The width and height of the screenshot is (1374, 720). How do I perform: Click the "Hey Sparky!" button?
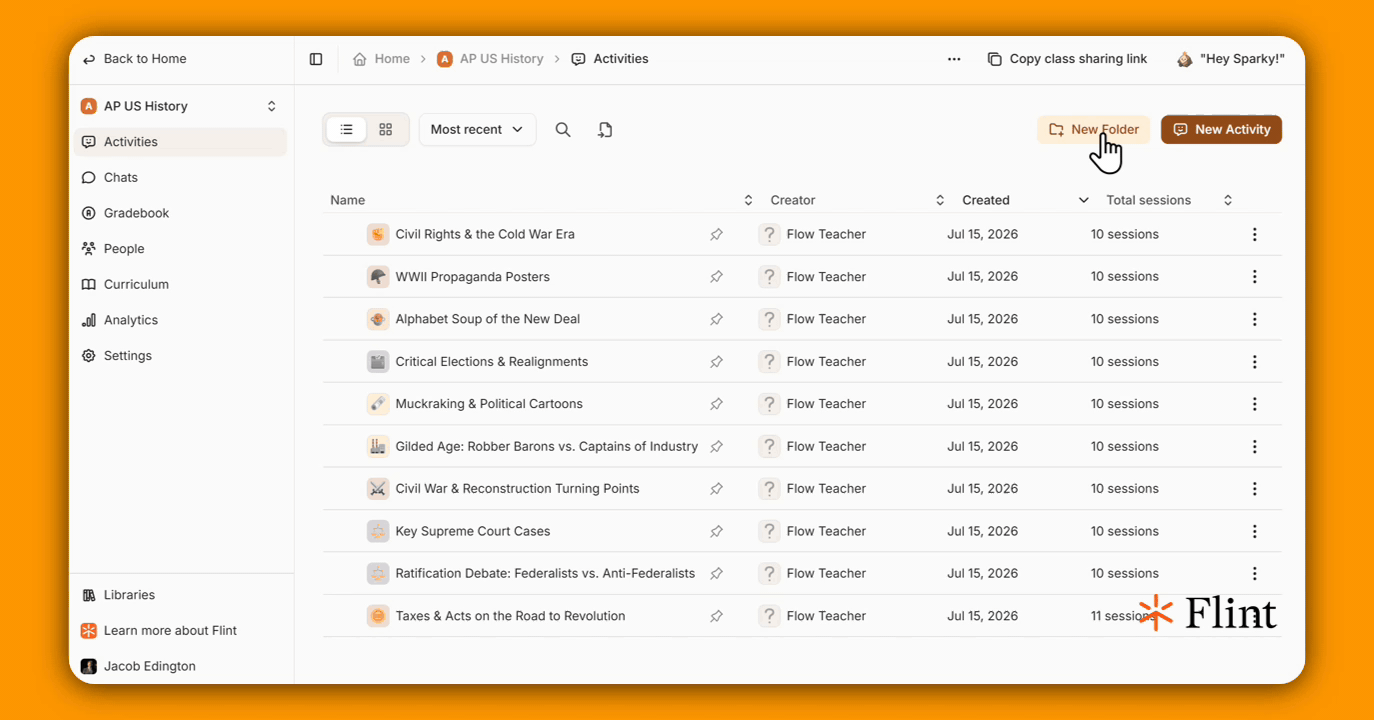[1230, 59]
